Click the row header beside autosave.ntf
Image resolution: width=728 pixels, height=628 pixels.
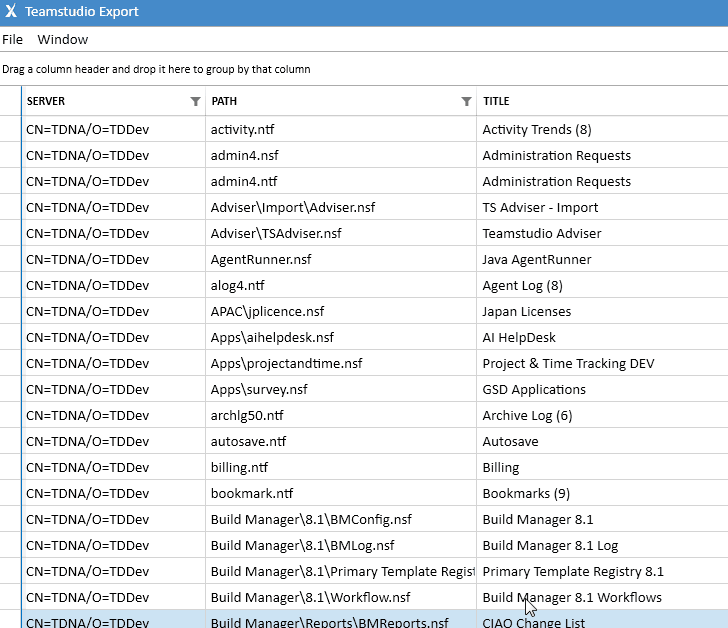point(10,441)
